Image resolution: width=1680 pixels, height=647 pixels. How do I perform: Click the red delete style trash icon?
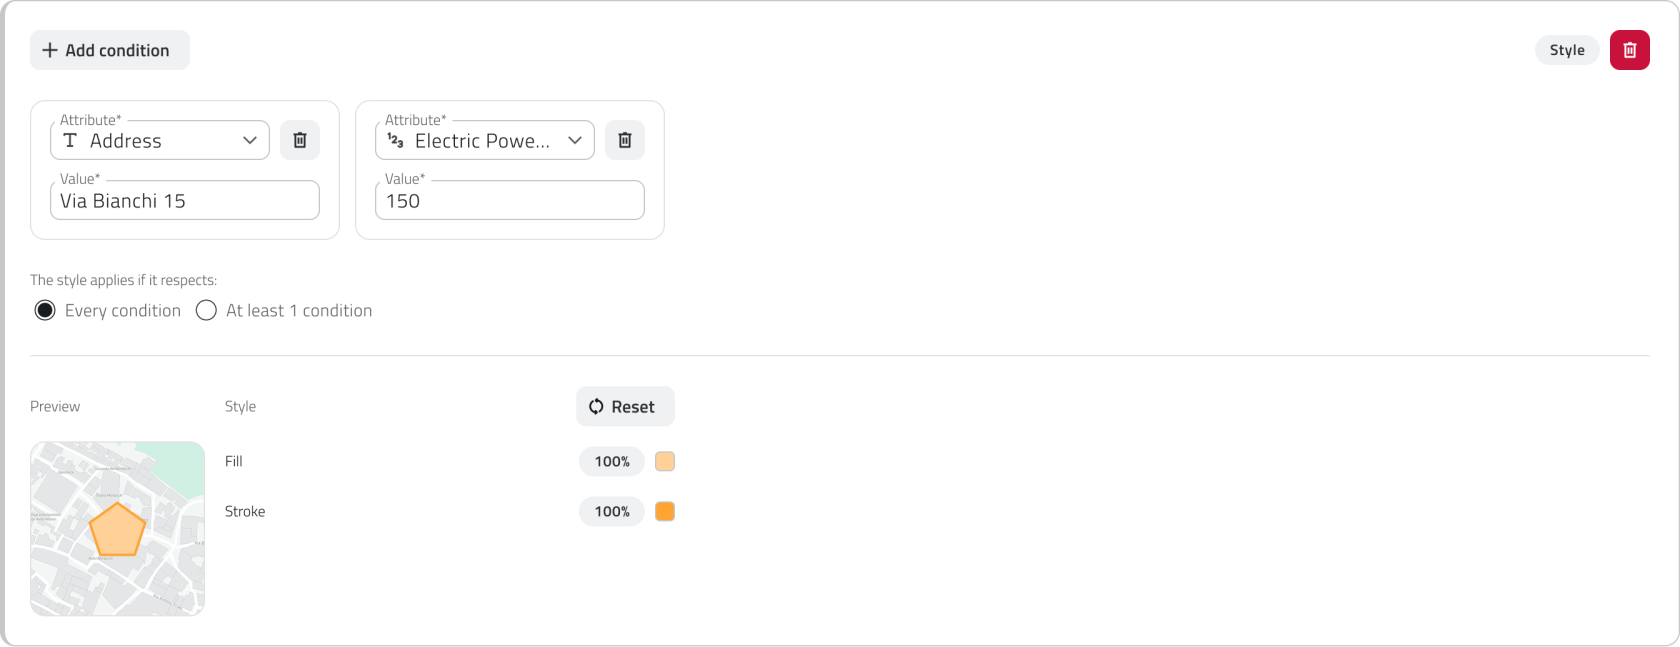pyautogui.click(x=1629, y=50)
